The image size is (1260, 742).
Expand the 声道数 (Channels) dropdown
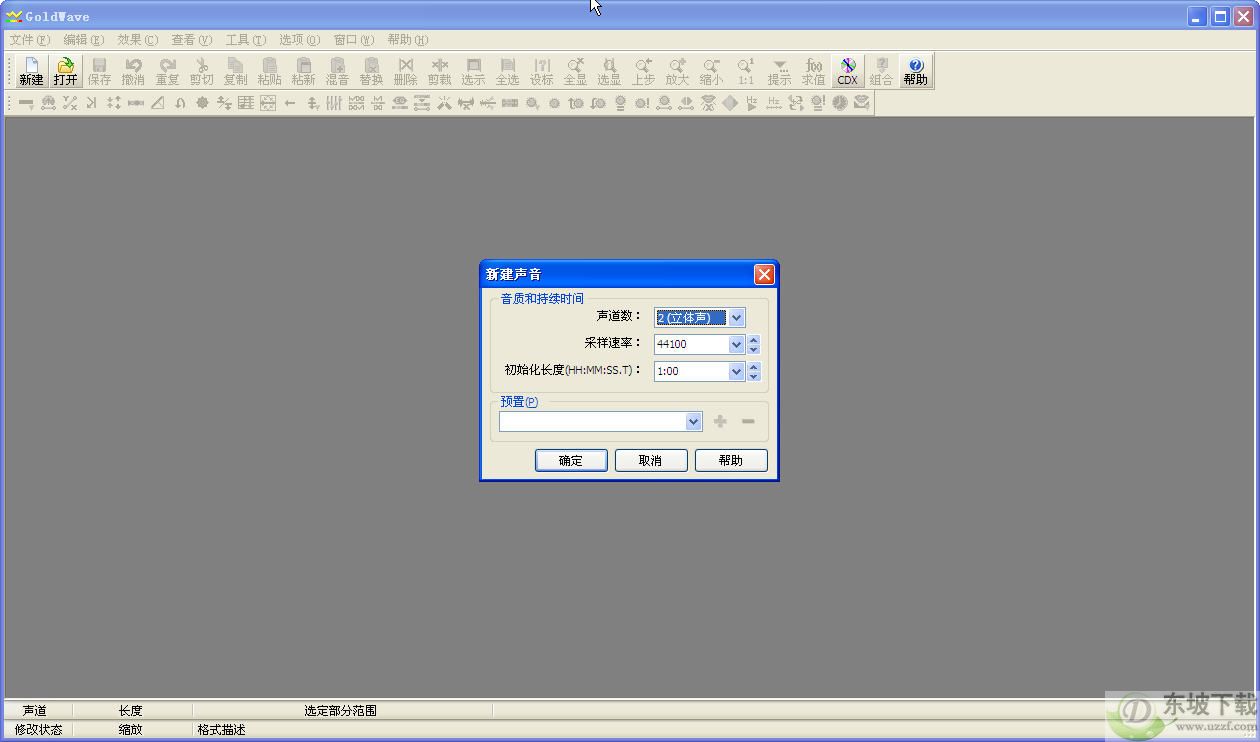(736, 317)
